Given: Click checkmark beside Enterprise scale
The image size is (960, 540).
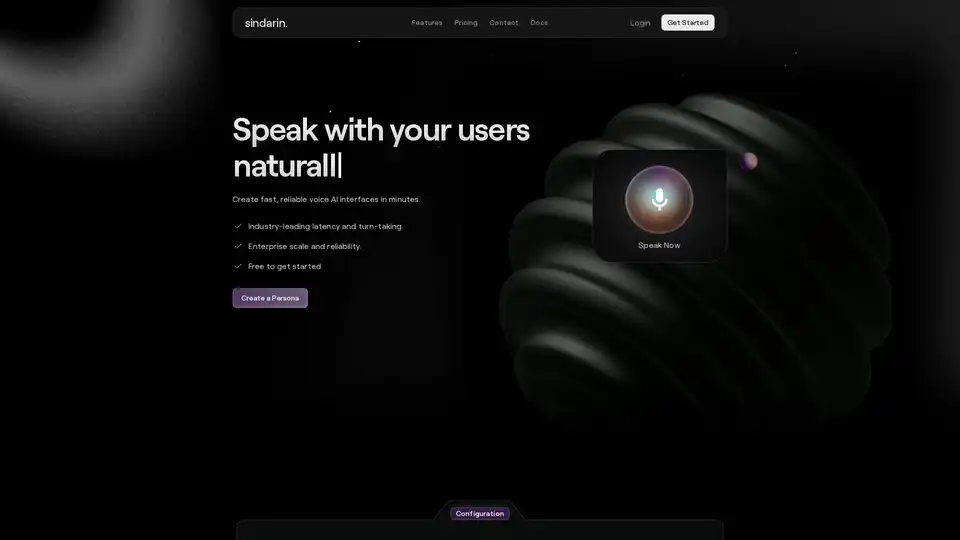Looking at the screenshot, I should [x=238, y=246].
